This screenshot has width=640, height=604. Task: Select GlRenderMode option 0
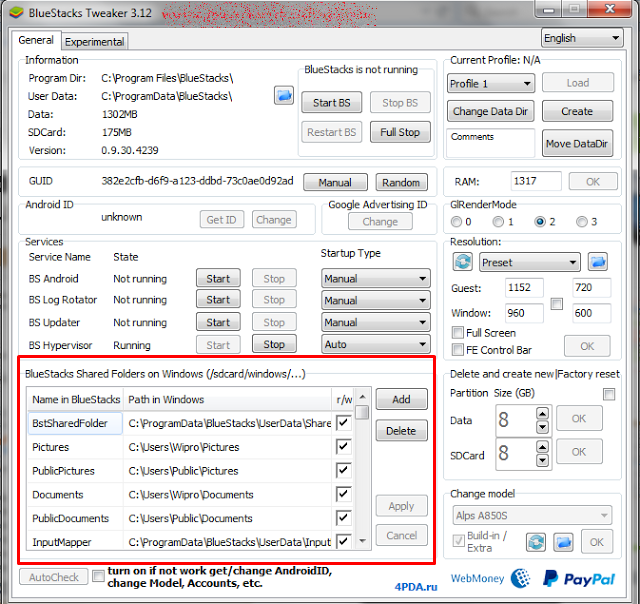point(456,222)
